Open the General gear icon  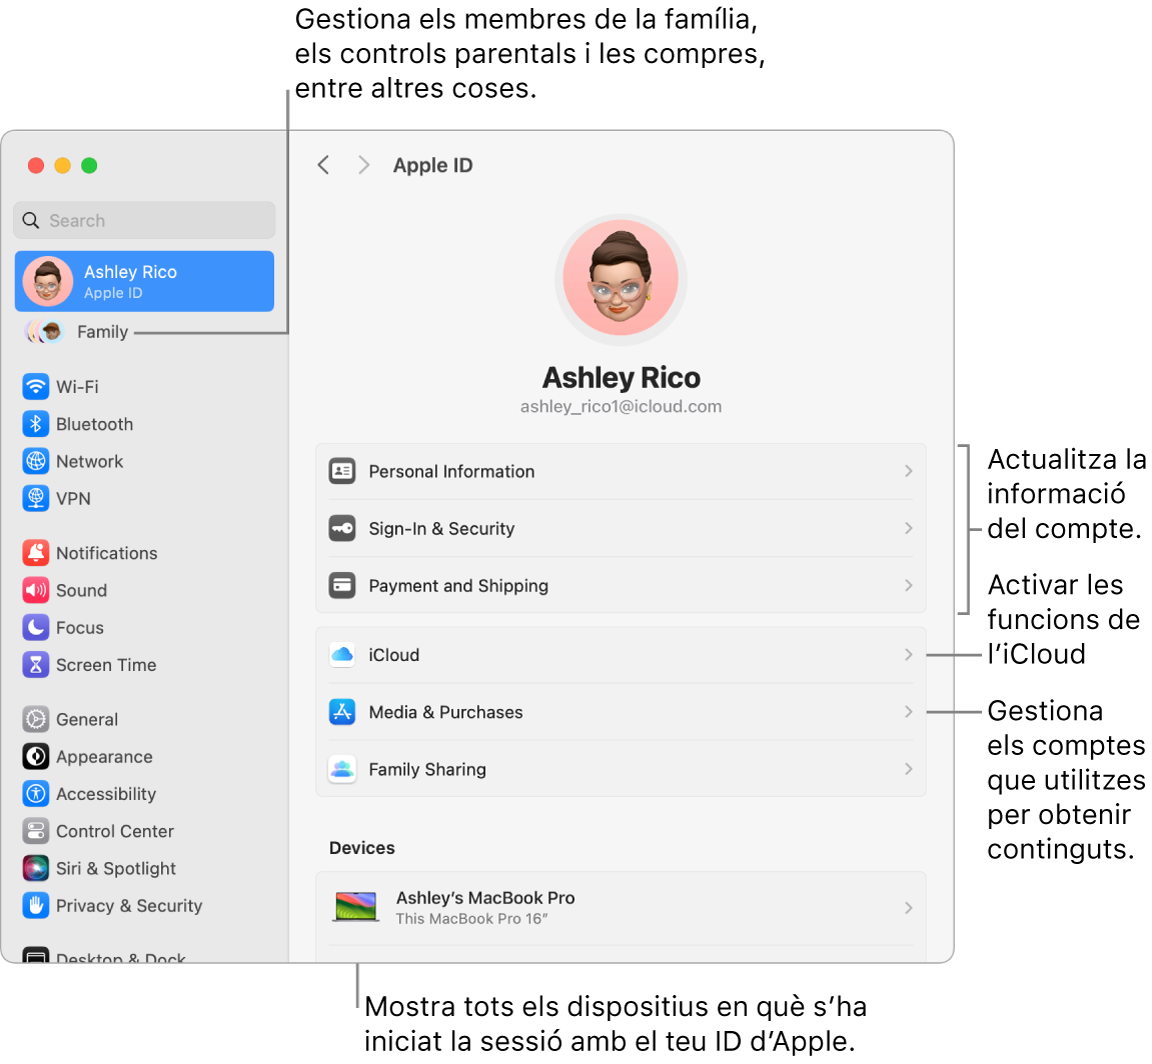35,719
